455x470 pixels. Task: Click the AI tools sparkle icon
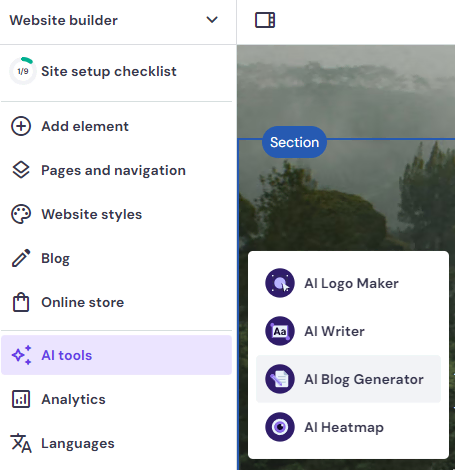click(21, 355)
